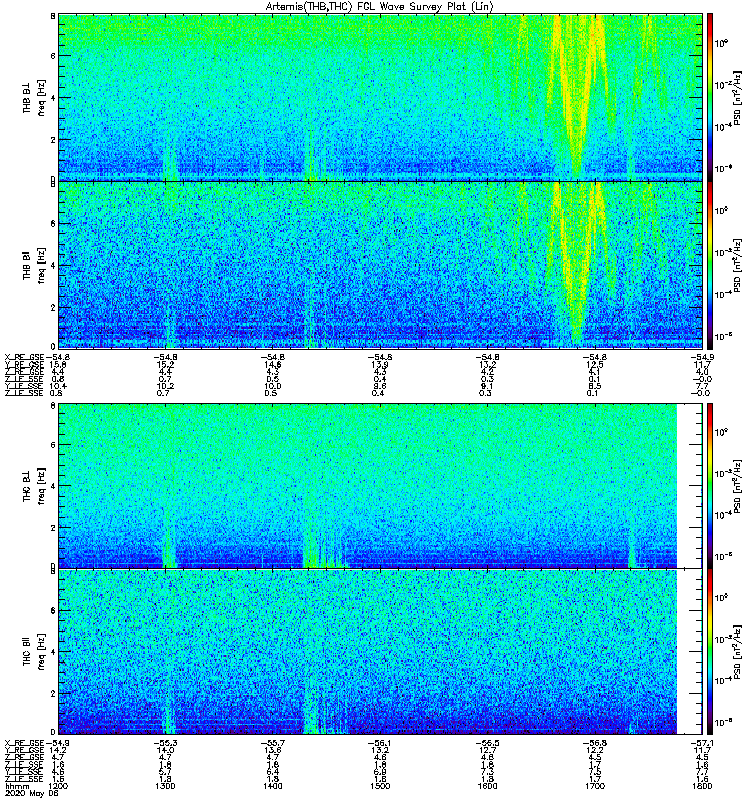This screenshot has width=750, height=800.
Task: Click the '12.7' Y position value under THC
Action: coord(487,750)
